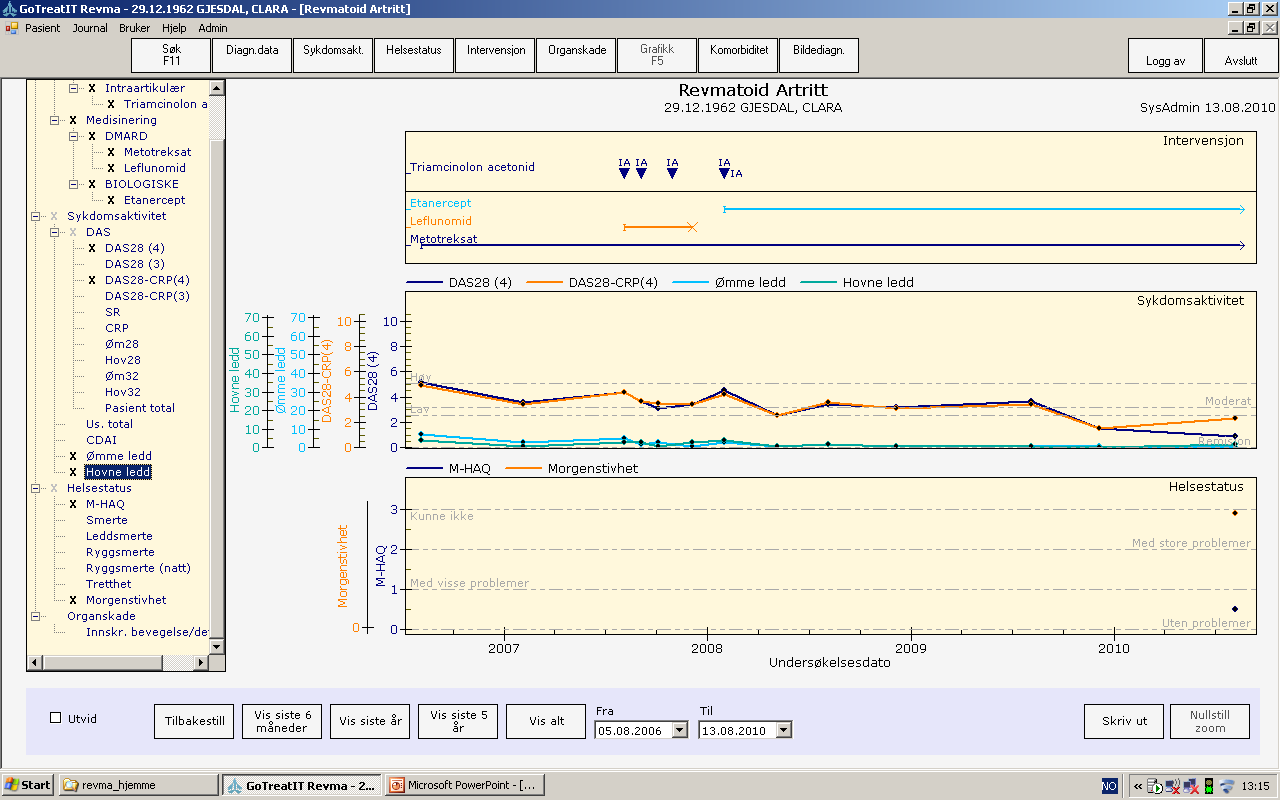
Task: Open the Søk F11 toolbar button
Action: [171, 55]
